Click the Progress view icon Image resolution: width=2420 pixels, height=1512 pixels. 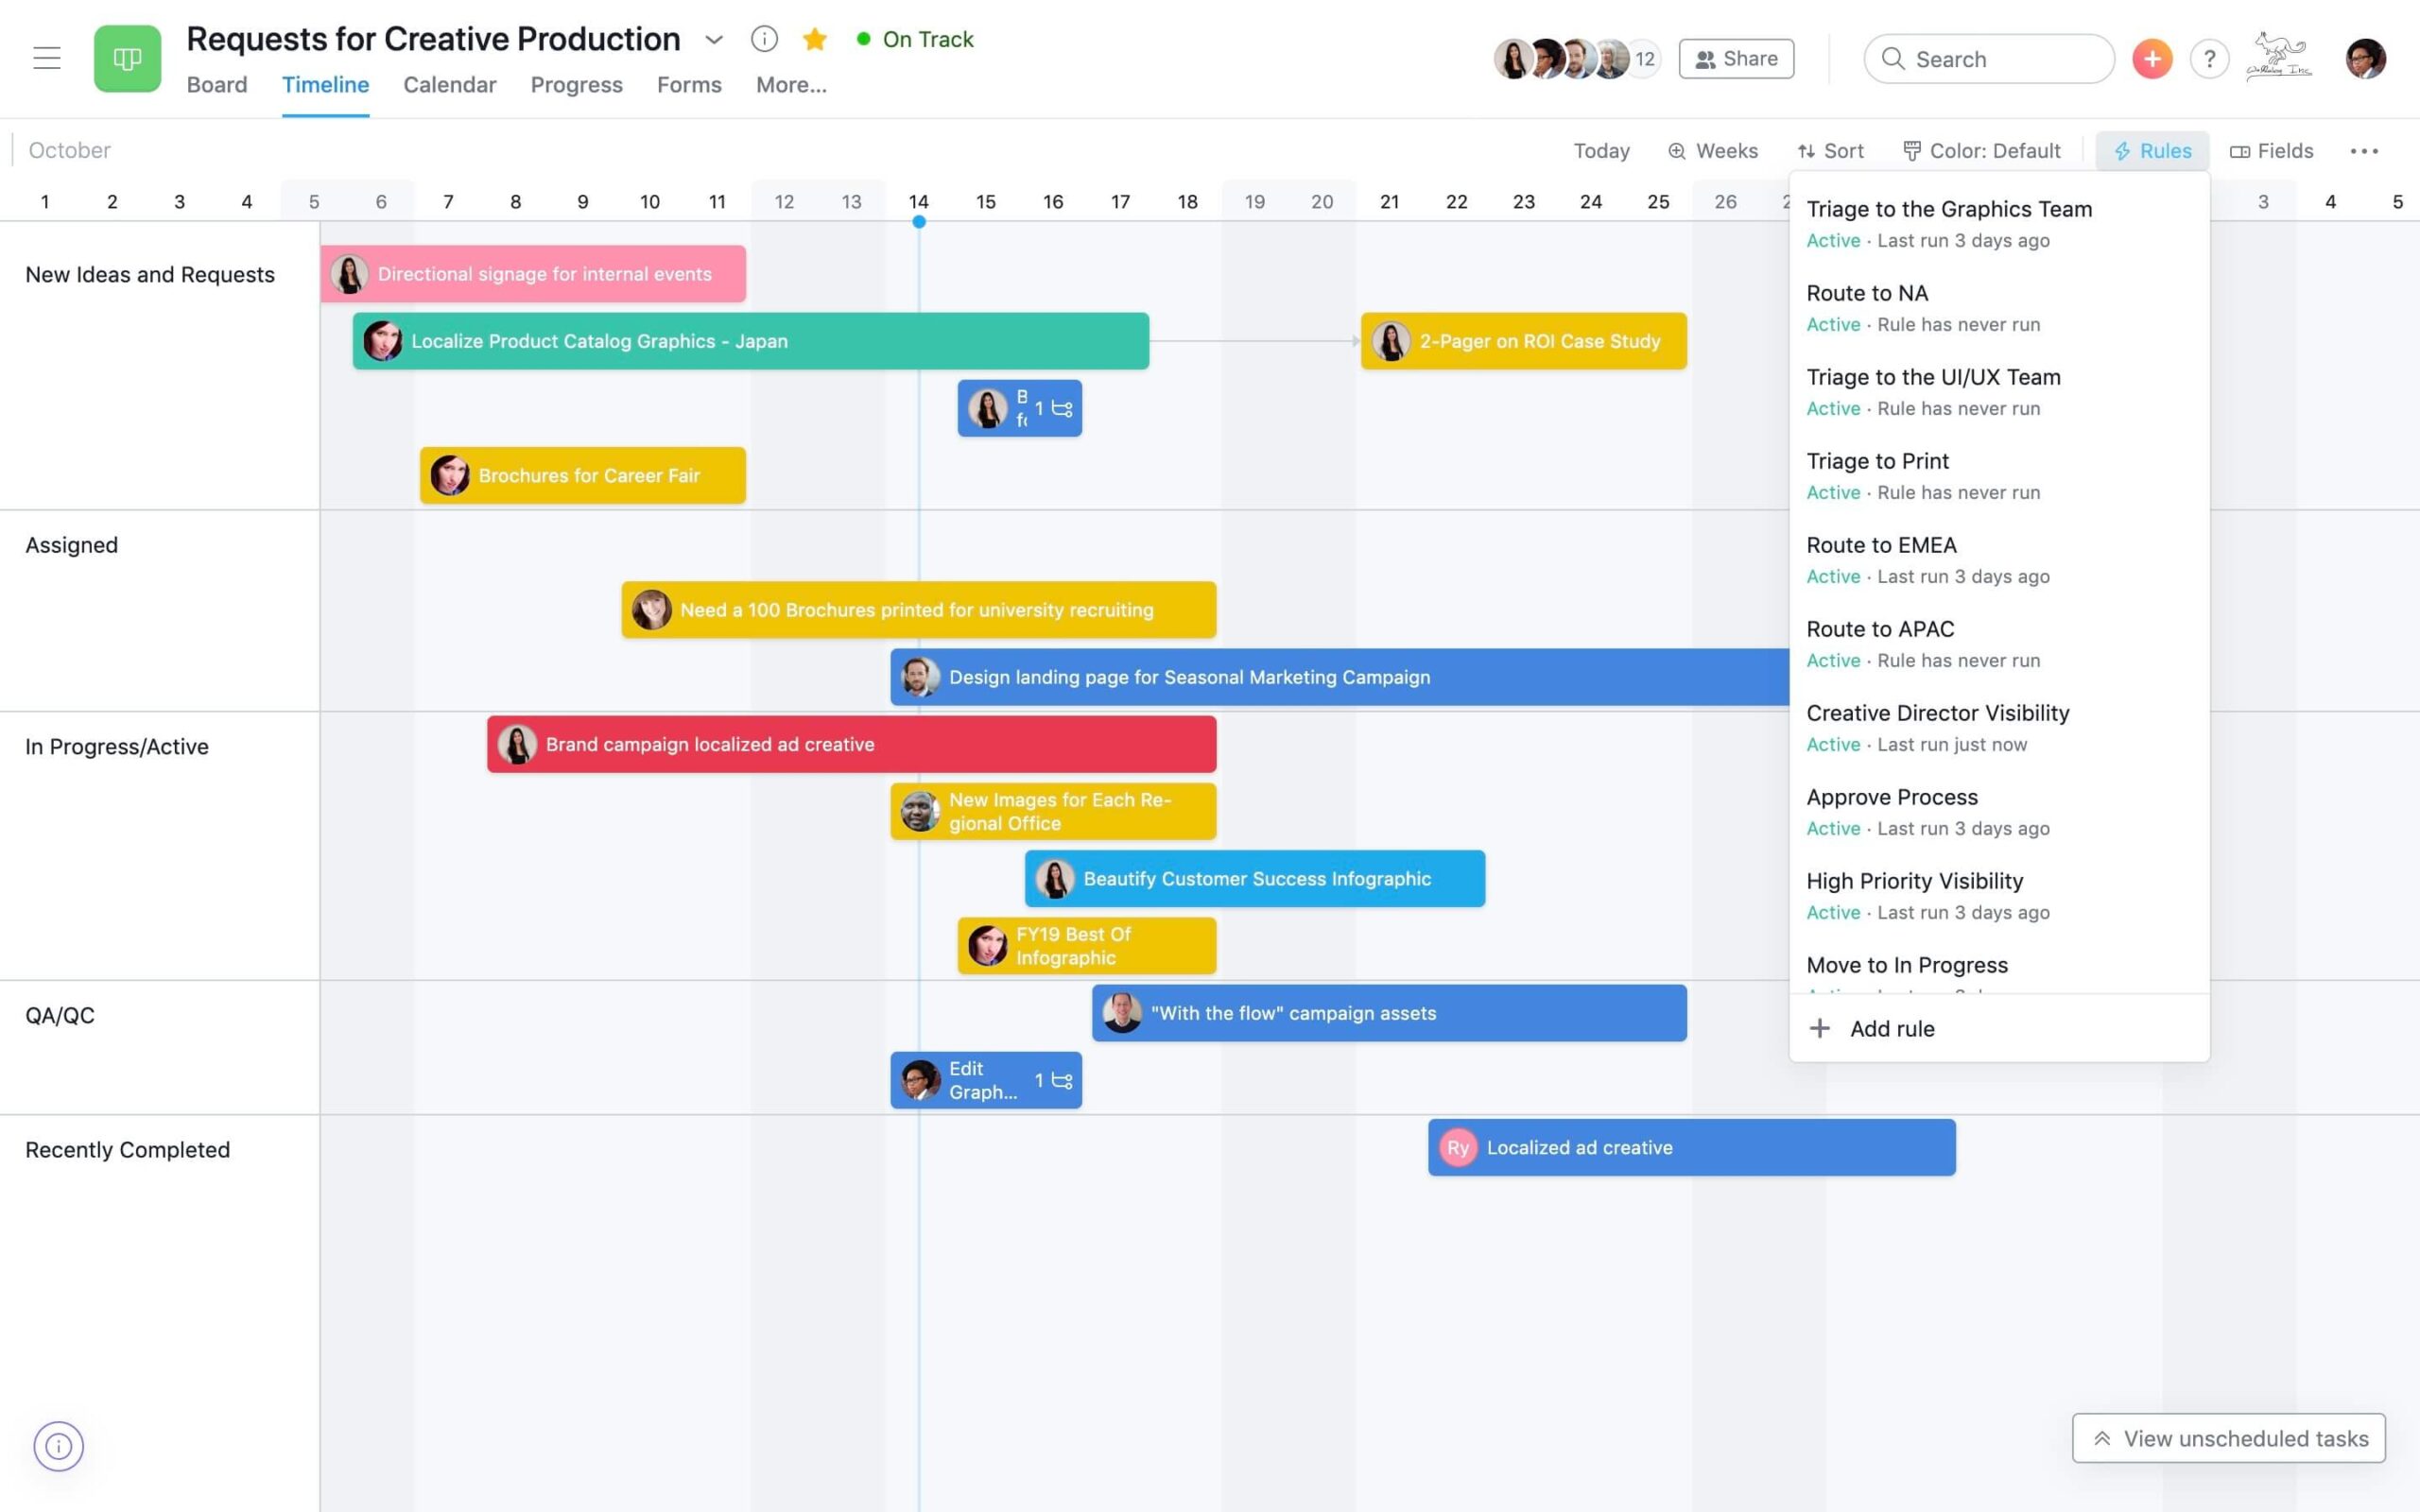tap(577, 82)
